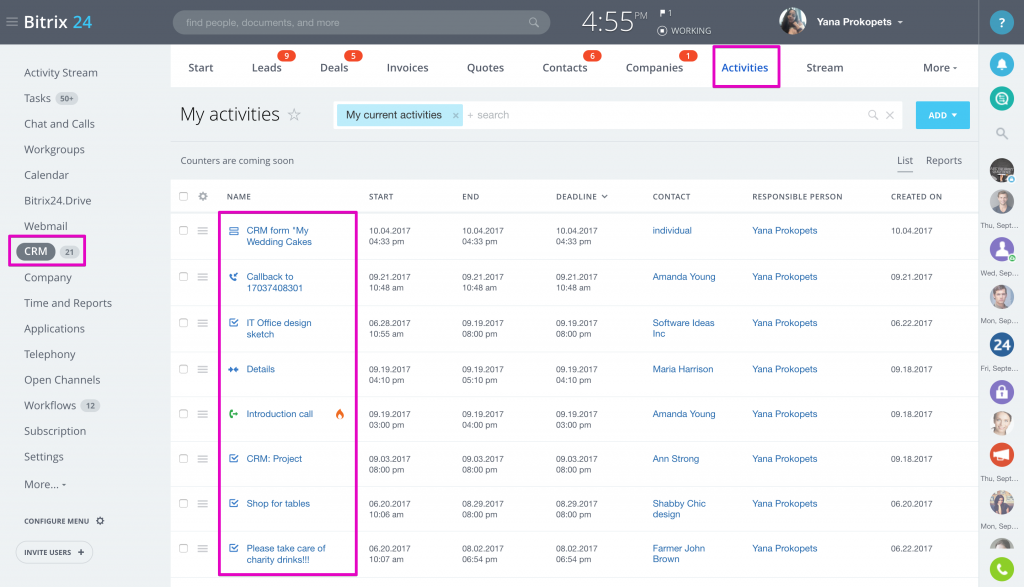Open row menu for IT Office design sketch

(202, 323)
